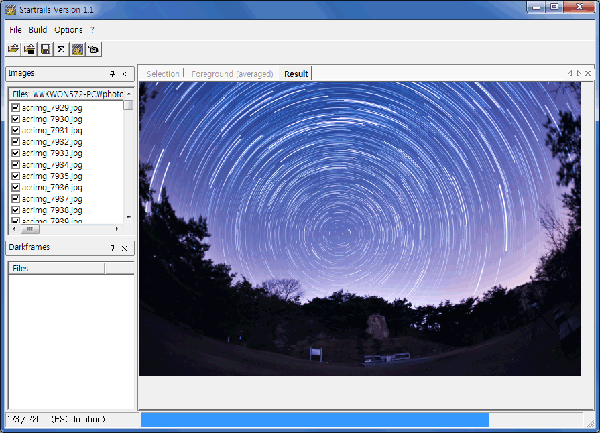Open the ? help menu

pos(92,30)
